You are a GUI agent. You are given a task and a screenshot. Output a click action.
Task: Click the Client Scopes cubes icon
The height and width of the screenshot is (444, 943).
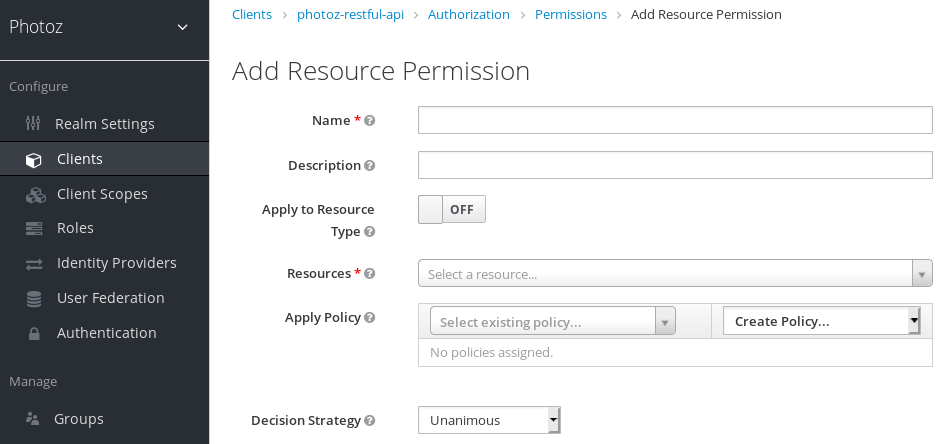(x=35, y=194)
